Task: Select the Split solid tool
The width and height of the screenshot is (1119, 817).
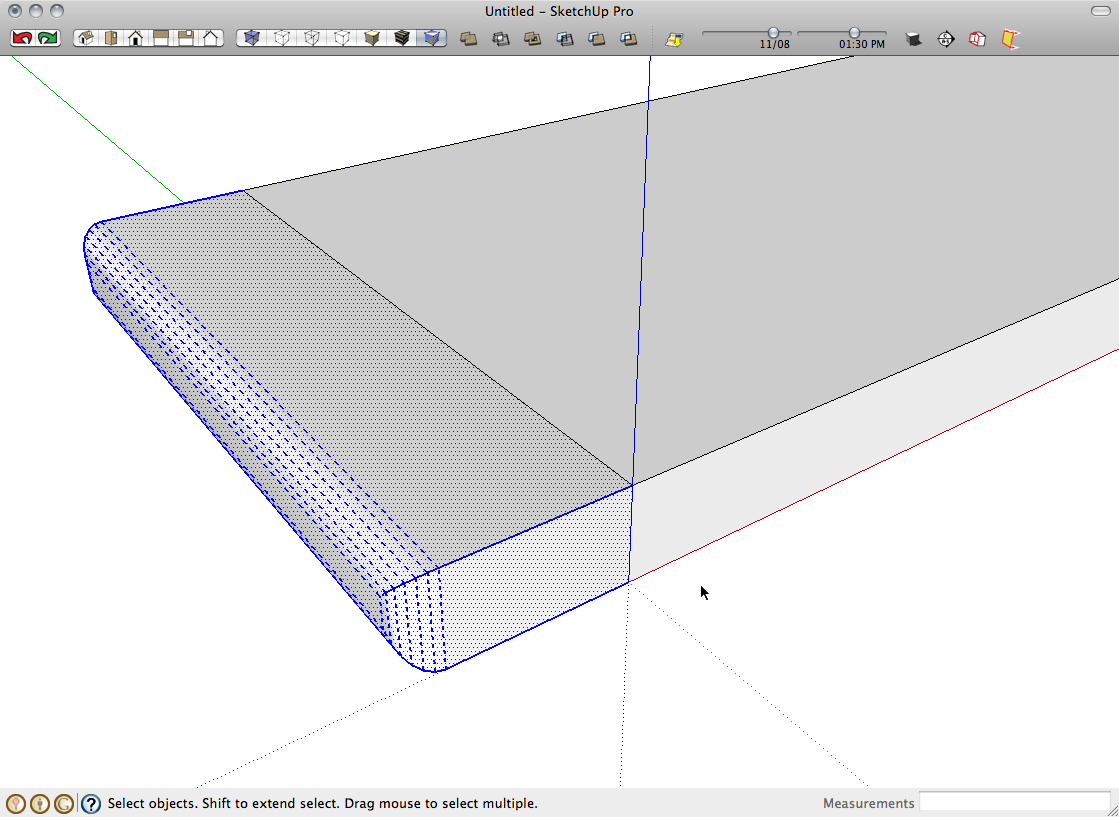Action: tap(628, 39)
